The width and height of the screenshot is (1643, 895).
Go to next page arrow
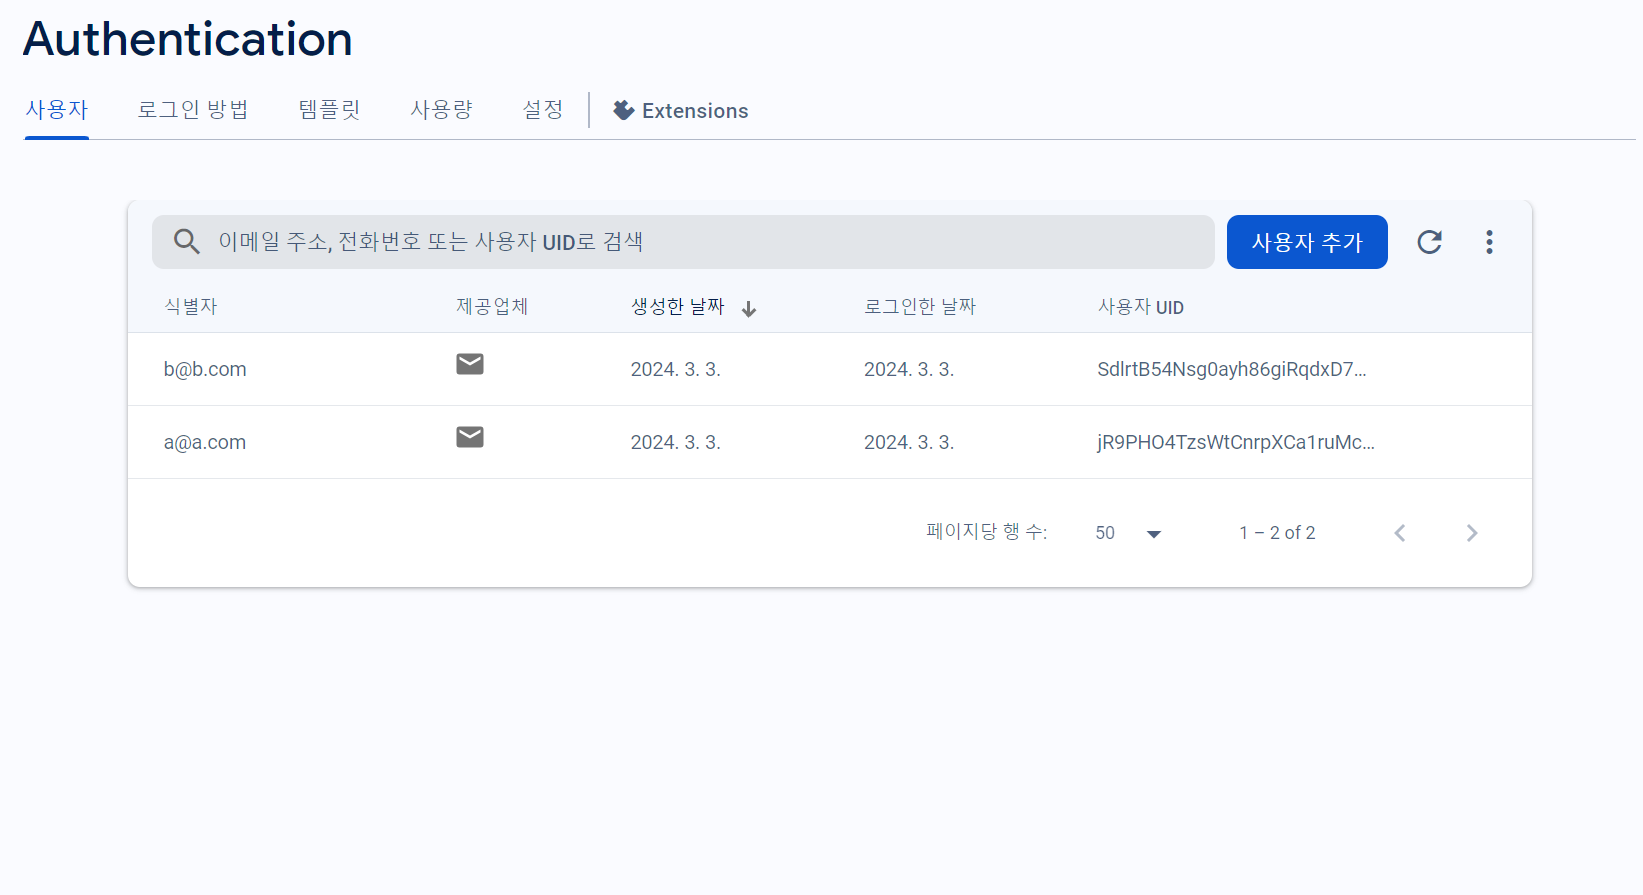pyautogui.click(x=1472, y=533)
